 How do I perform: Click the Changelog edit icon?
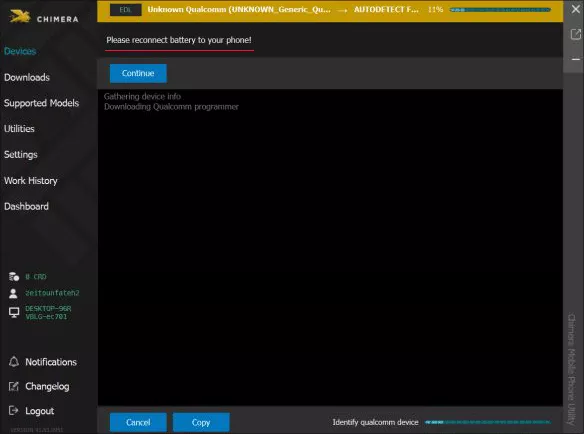pyautogui.click(x=13, y=386)
